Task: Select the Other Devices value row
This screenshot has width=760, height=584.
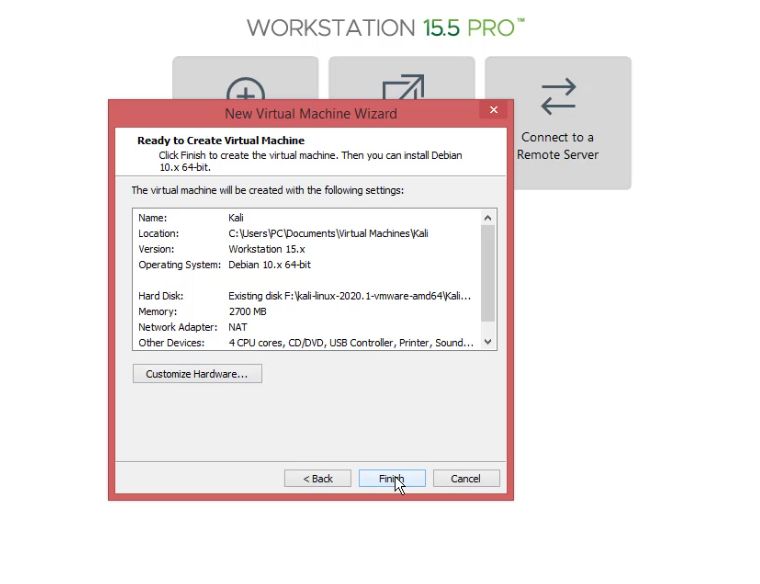Action: (351, 343)
